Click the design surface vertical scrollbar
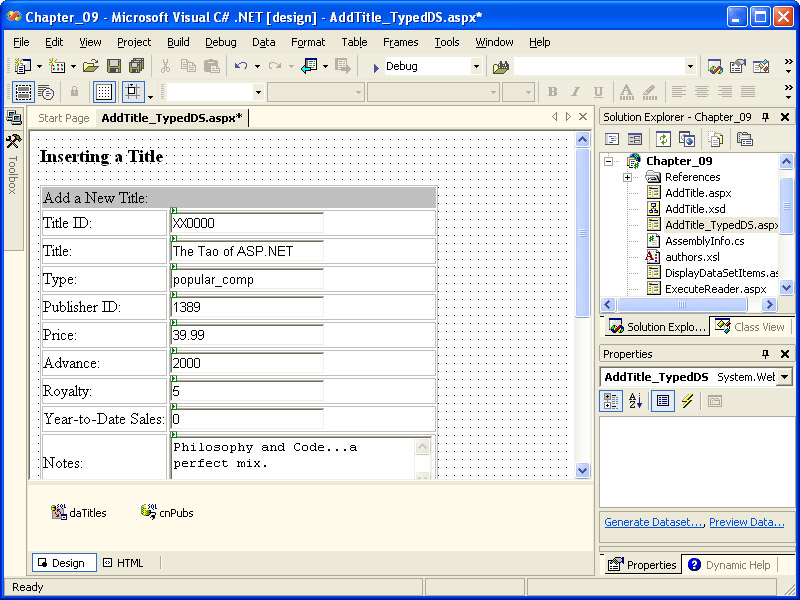800x600 pixels. pos(583,300)
